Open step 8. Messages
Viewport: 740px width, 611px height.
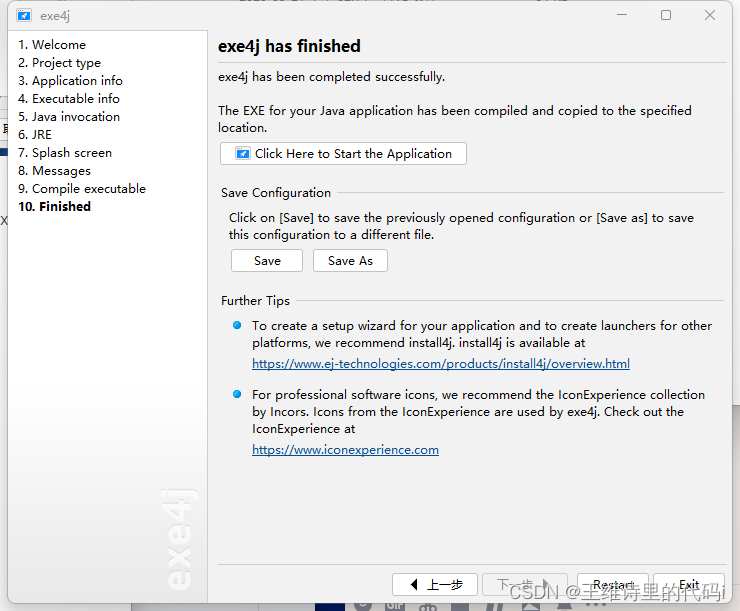coord(54,170)
